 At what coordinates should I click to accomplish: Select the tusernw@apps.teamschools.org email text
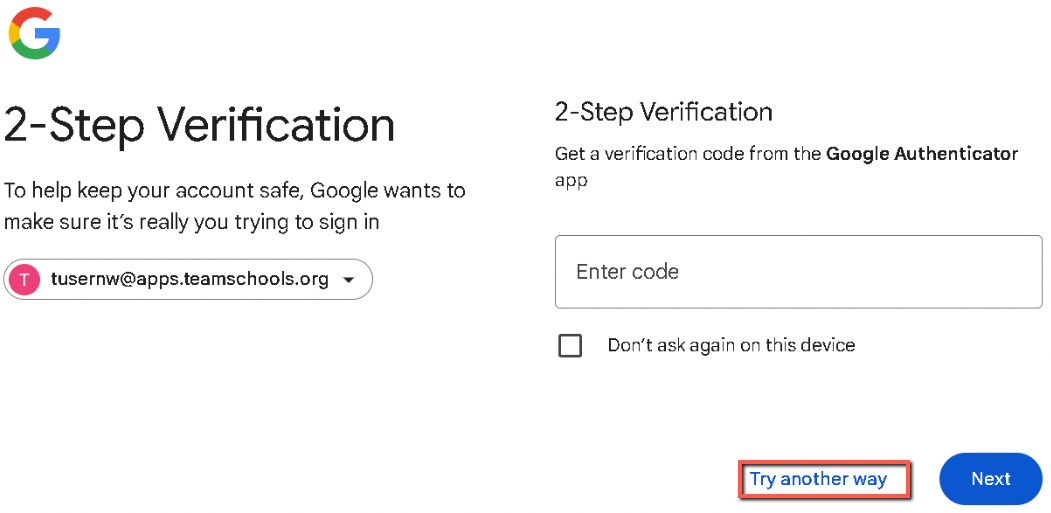[190, 280]
